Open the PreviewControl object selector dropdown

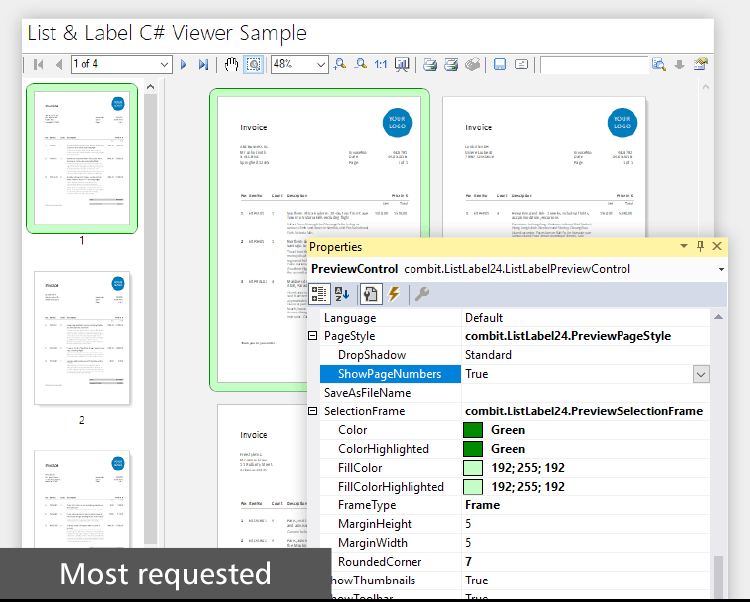pyautogui.click(x=721, y=269)
